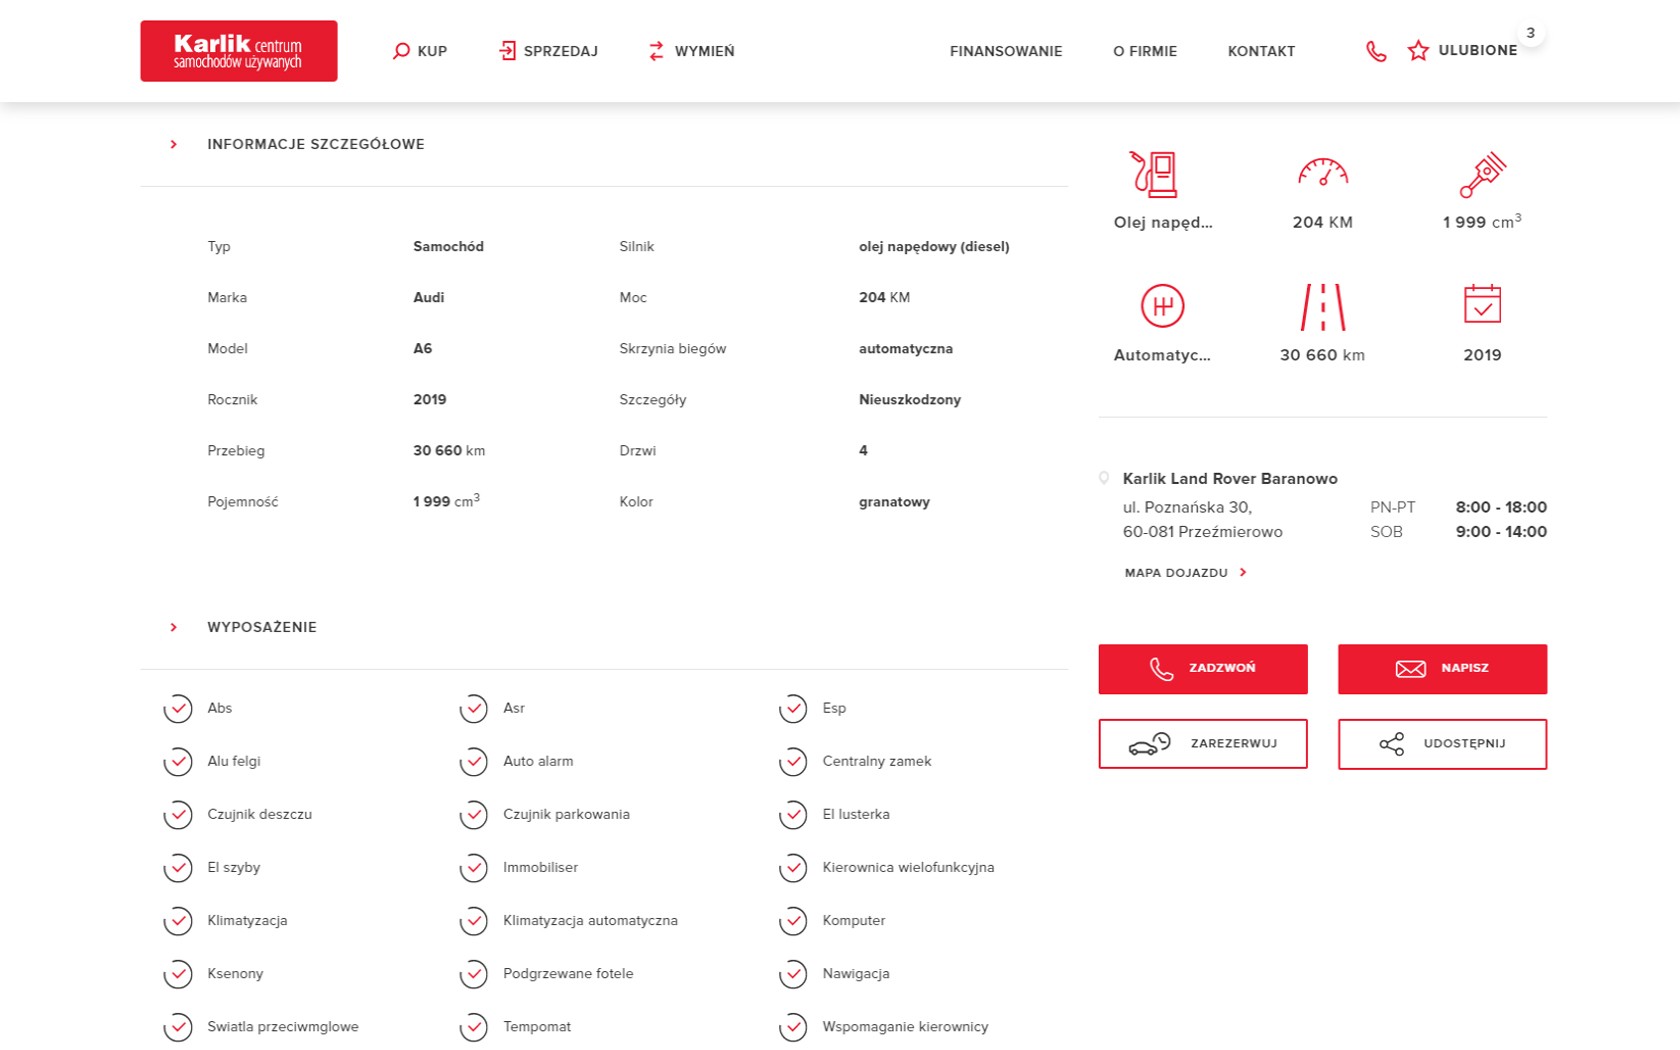Toggle the Nawigacja checkmark

[x=793, y=974]
